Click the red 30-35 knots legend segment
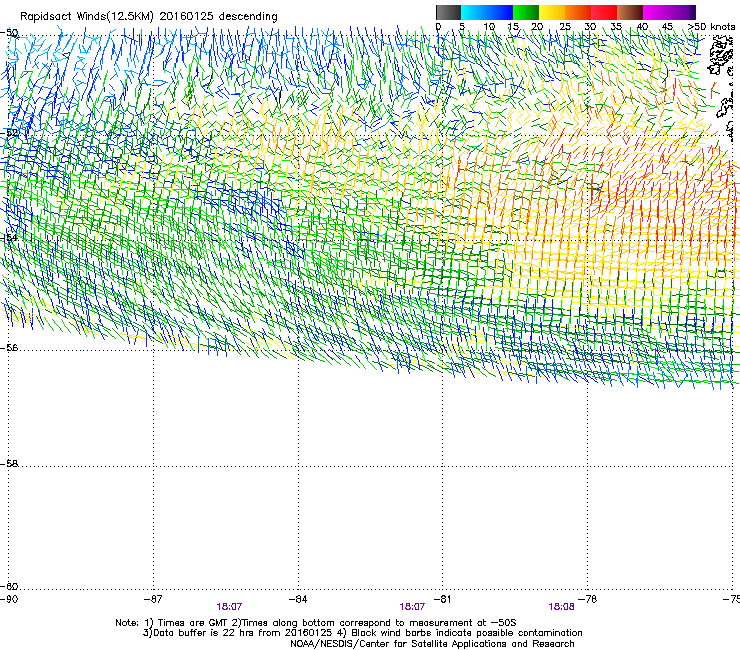740x650 pixels. 604,12
